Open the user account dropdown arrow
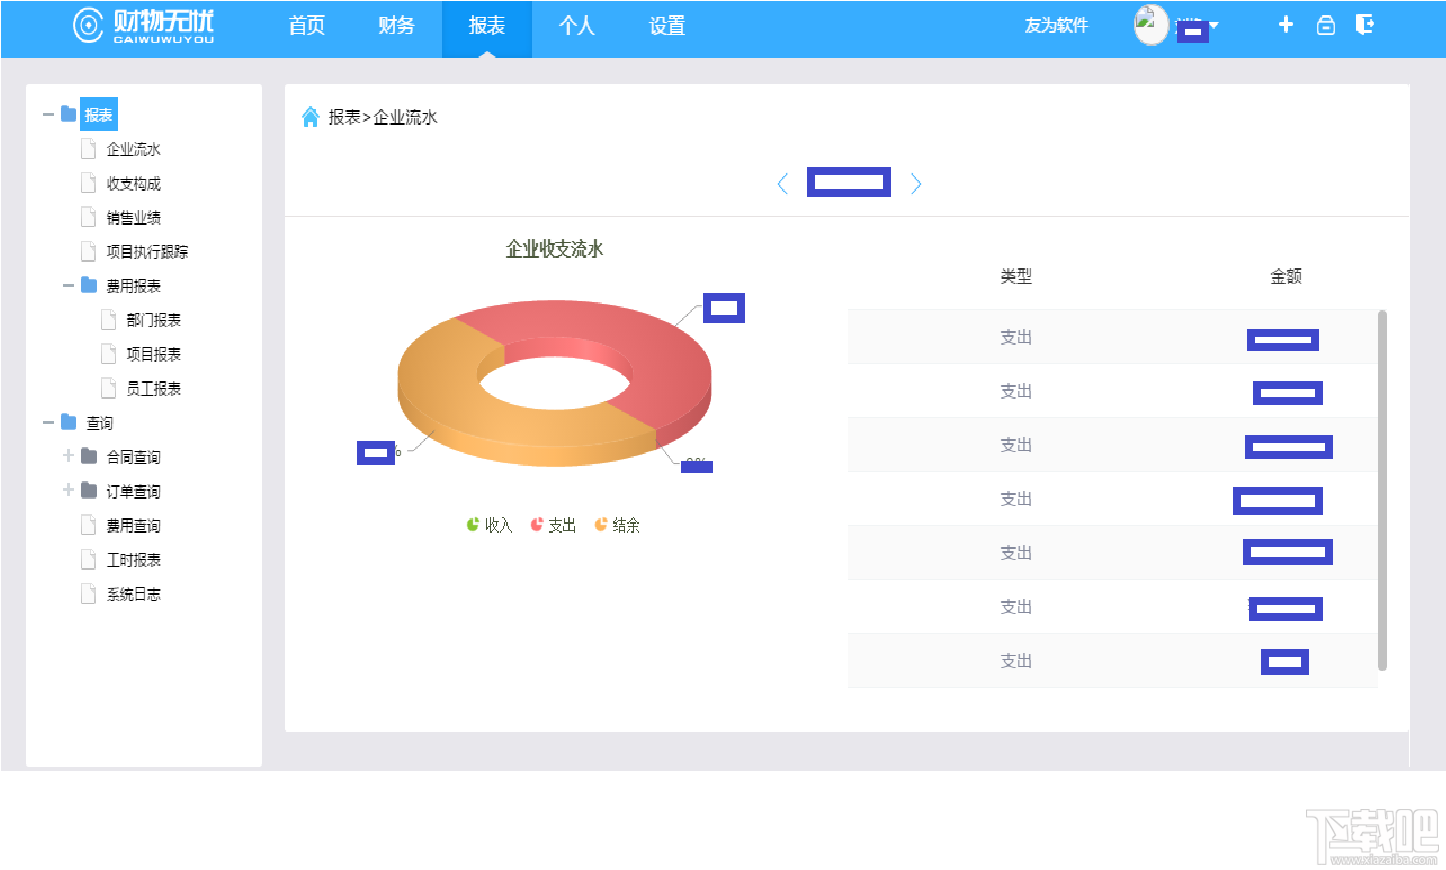The width and height of the screenshot is (1446, 870). coord(1214,26)
